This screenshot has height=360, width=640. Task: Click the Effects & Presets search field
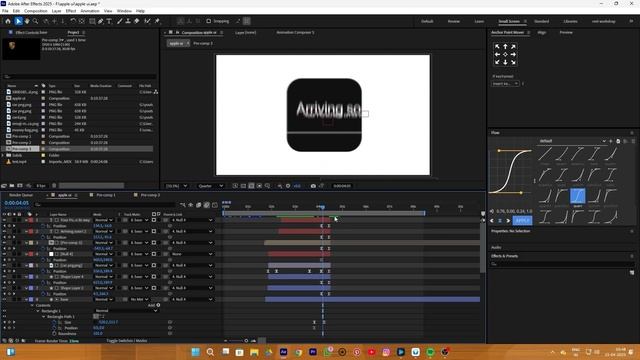561,264
